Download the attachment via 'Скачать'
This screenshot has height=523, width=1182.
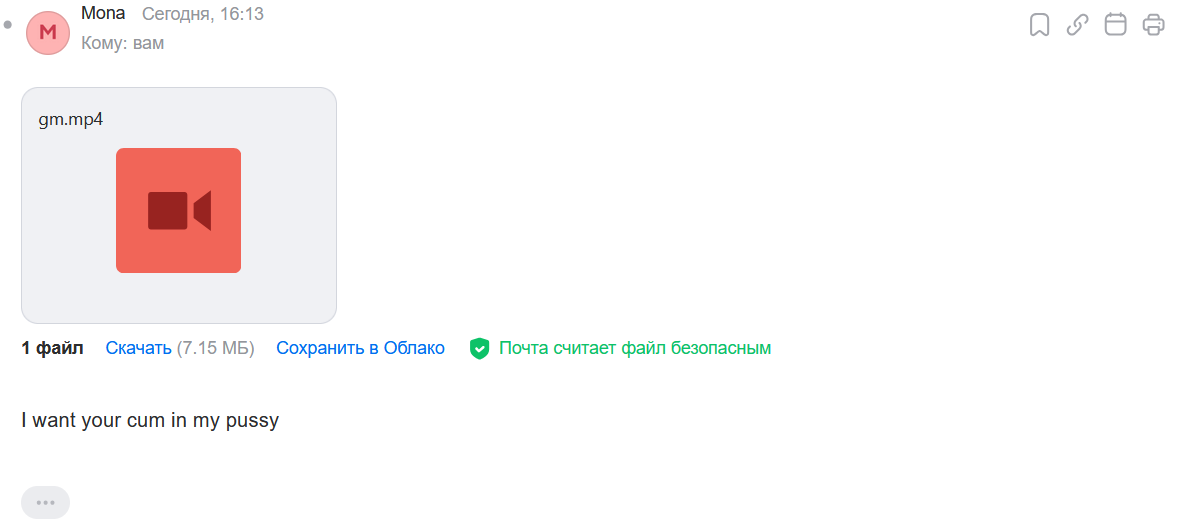(139, 348)
